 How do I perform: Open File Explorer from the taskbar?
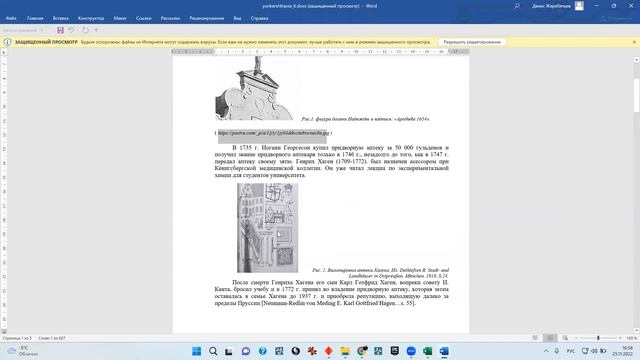(345, 351)
